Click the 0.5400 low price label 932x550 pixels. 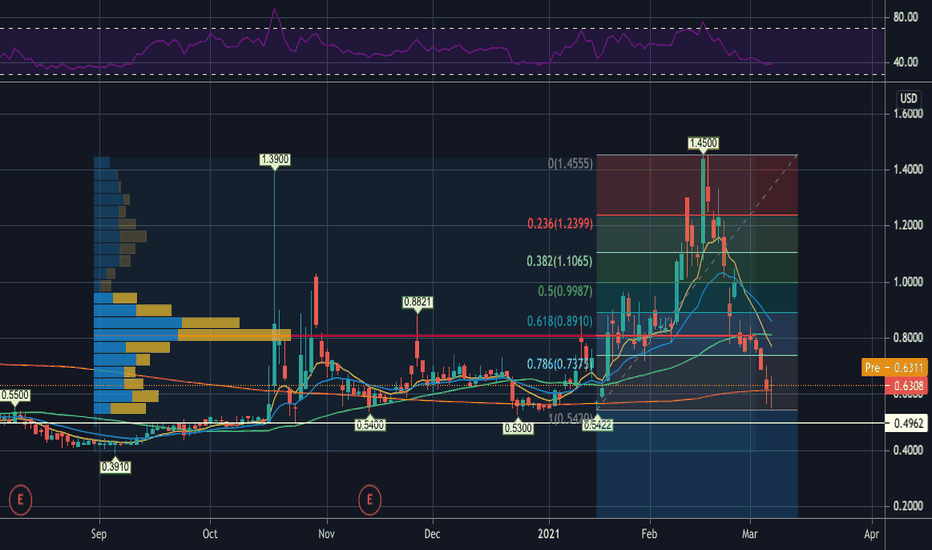point(370,425)
